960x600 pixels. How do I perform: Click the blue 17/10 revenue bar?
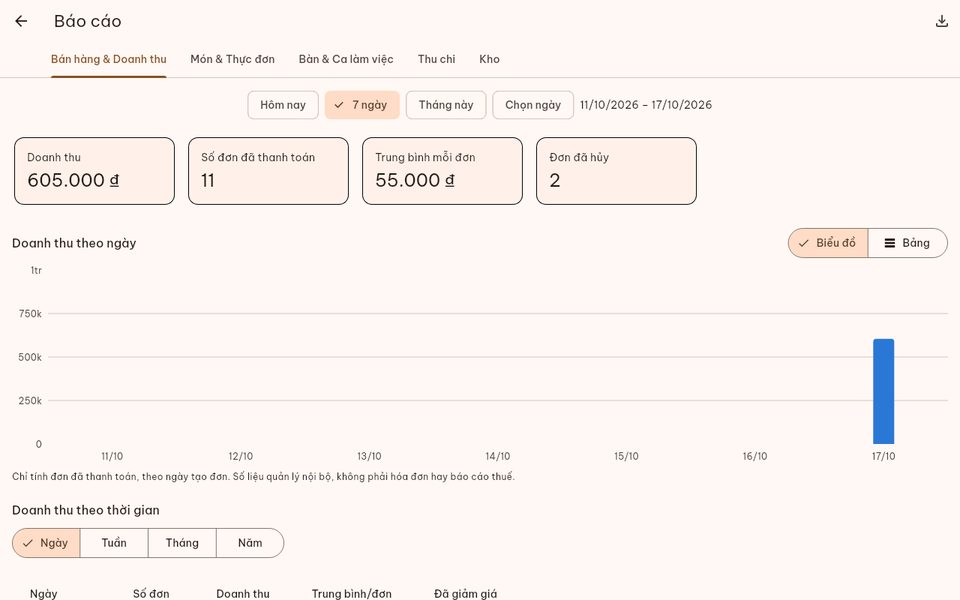tap(883, 391)
